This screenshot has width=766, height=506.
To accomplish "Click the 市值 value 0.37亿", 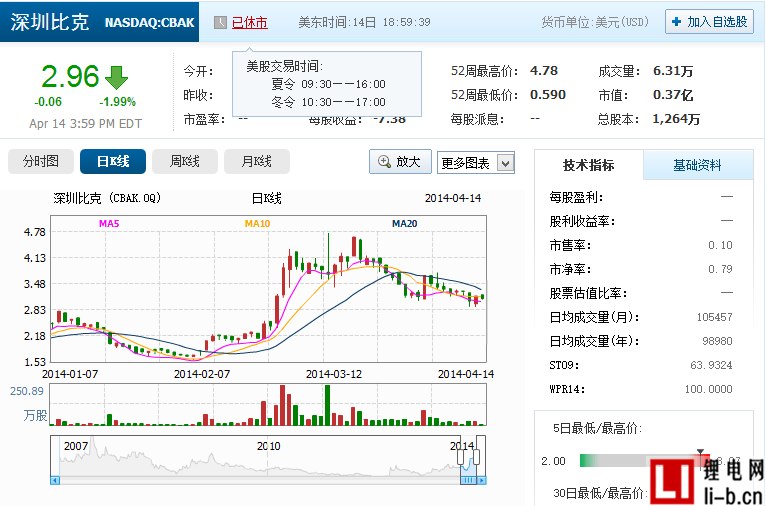I will (673, 95).
